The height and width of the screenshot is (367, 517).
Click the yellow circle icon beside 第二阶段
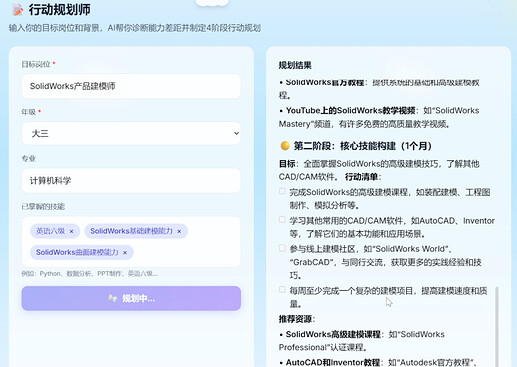(x=285, y=146)
